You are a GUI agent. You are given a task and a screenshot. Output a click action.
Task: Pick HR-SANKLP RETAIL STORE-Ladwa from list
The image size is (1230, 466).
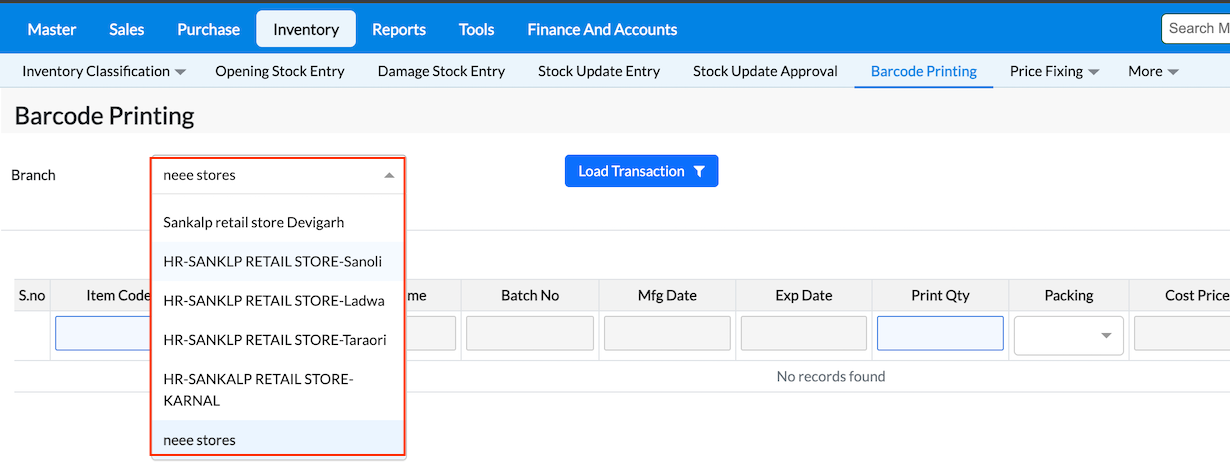[x=273, y=300]
